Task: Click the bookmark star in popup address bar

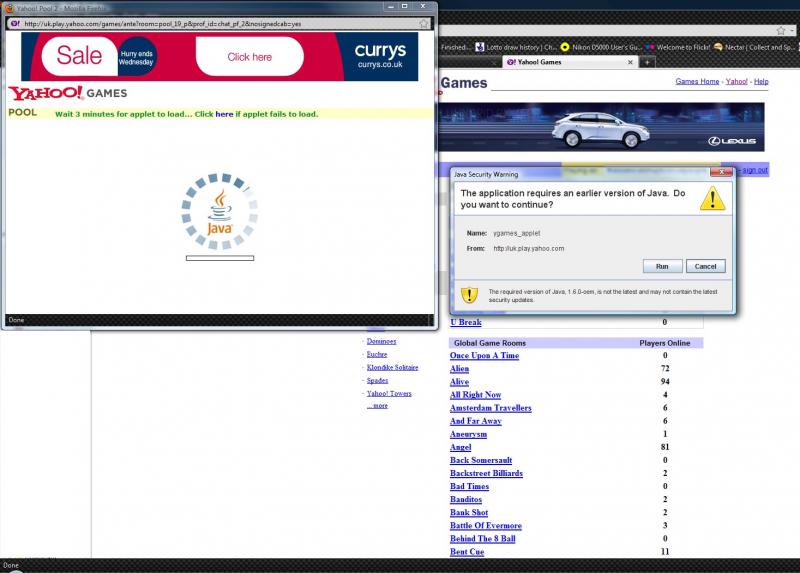Action: 423,23
